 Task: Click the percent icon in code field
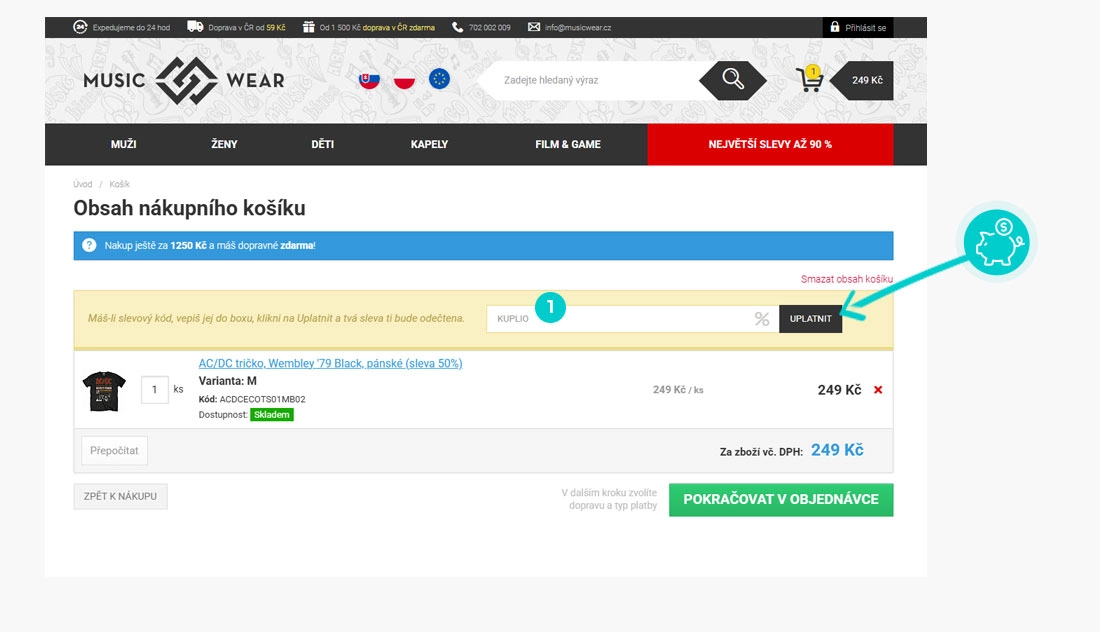click(762, 319)
